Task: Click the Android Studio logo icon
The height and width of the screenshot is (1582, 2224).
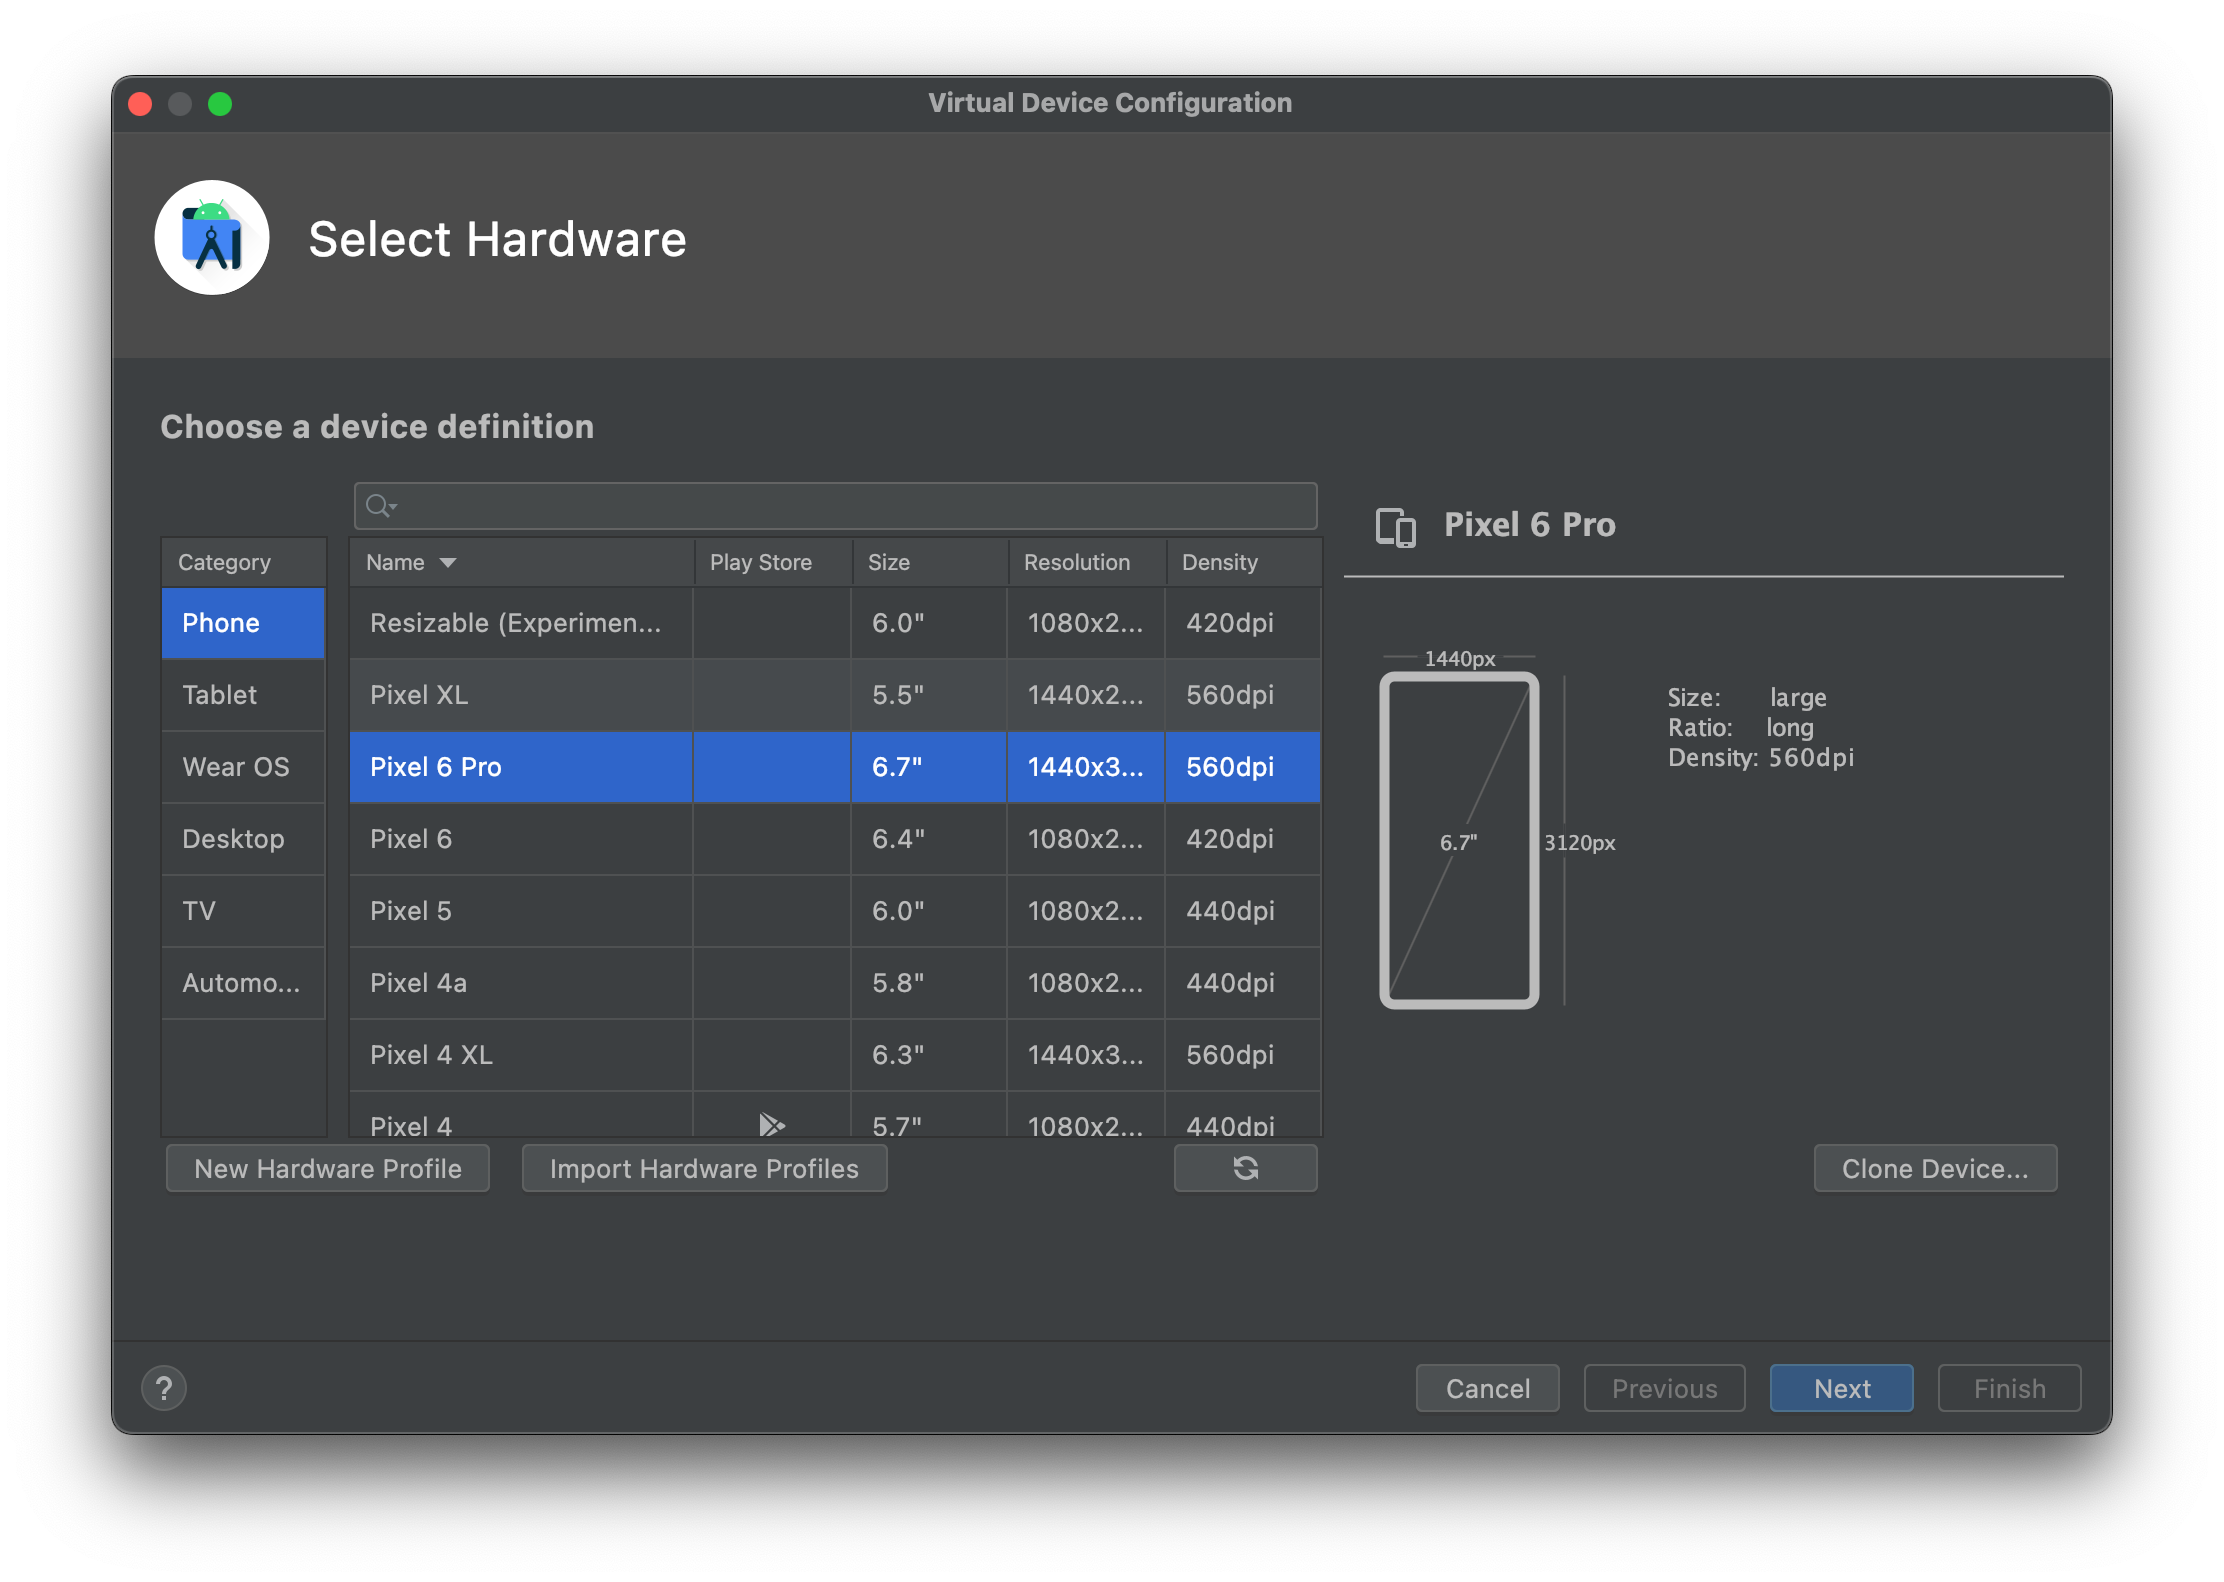Action: (x=212, y=238)
